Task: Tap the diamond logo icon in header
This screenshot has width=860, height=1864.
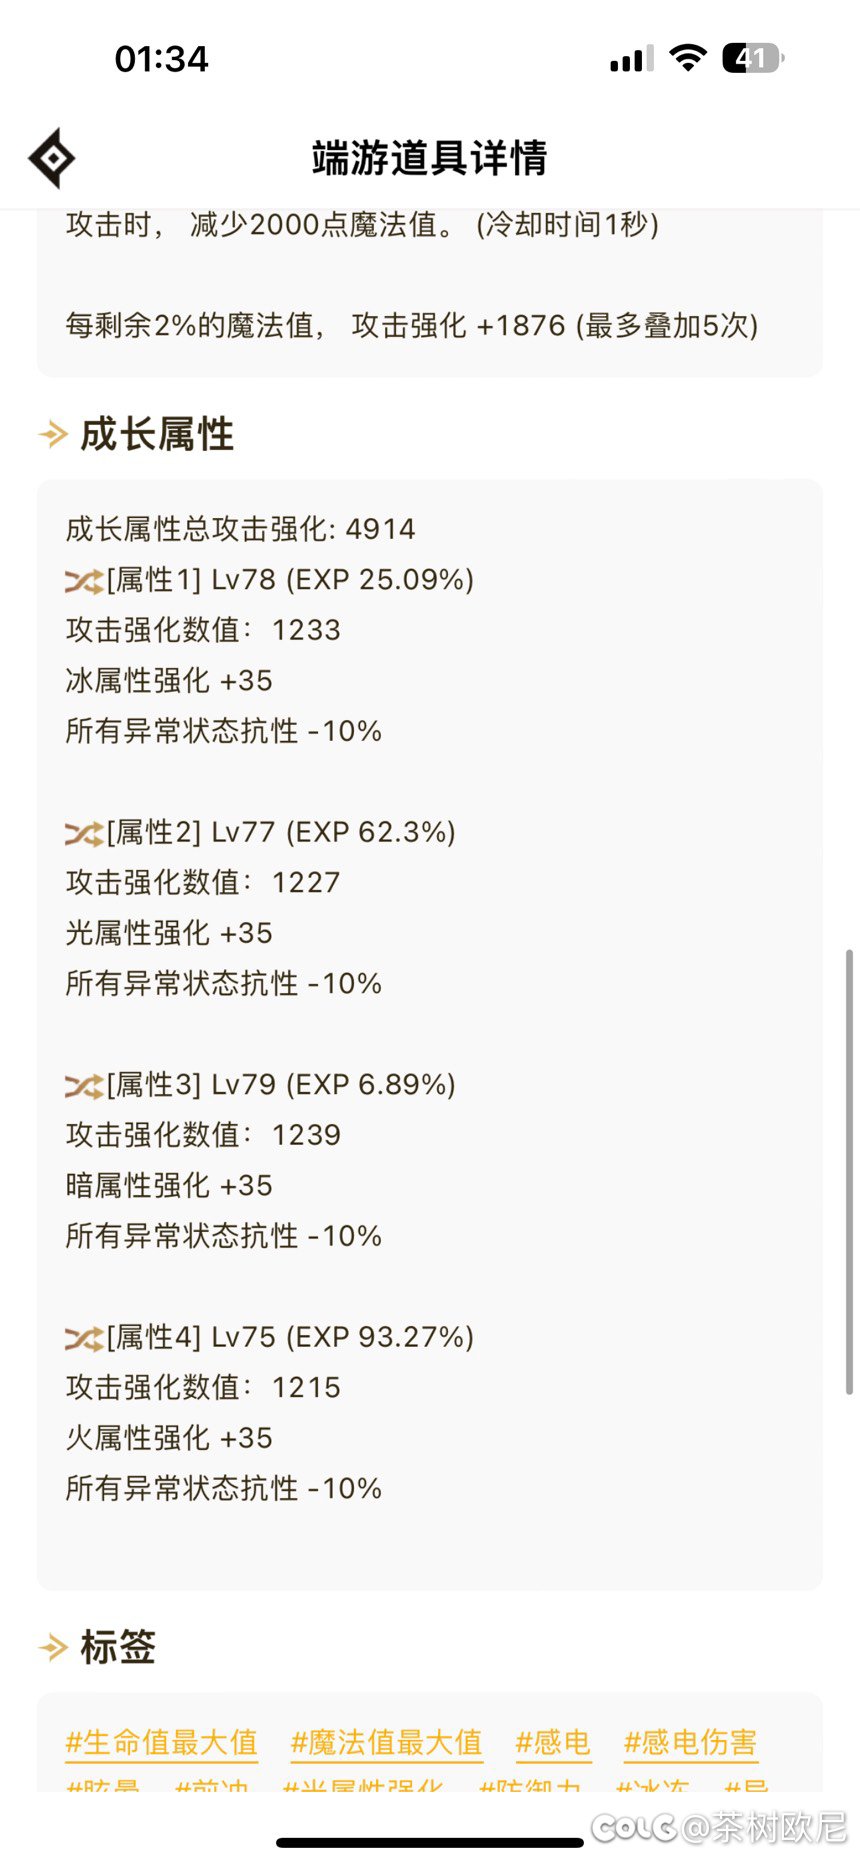Action: [51, 158]
